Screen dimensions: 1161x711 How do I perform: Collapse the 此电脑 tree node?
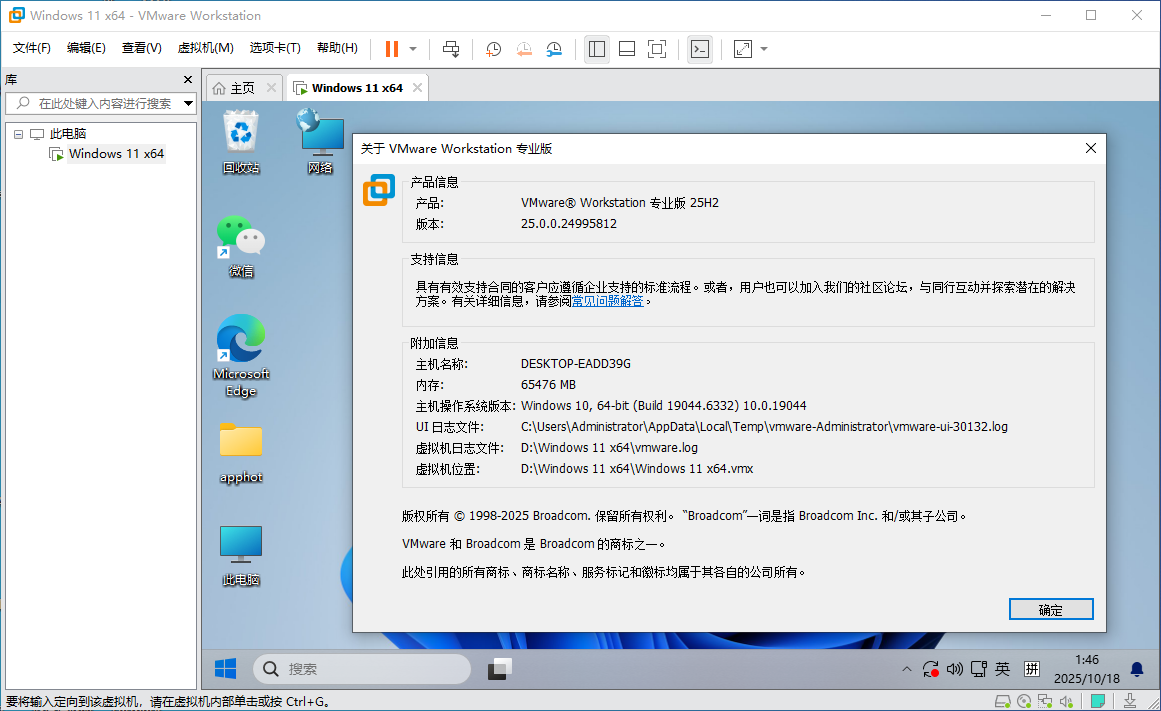tap(18, 134)
